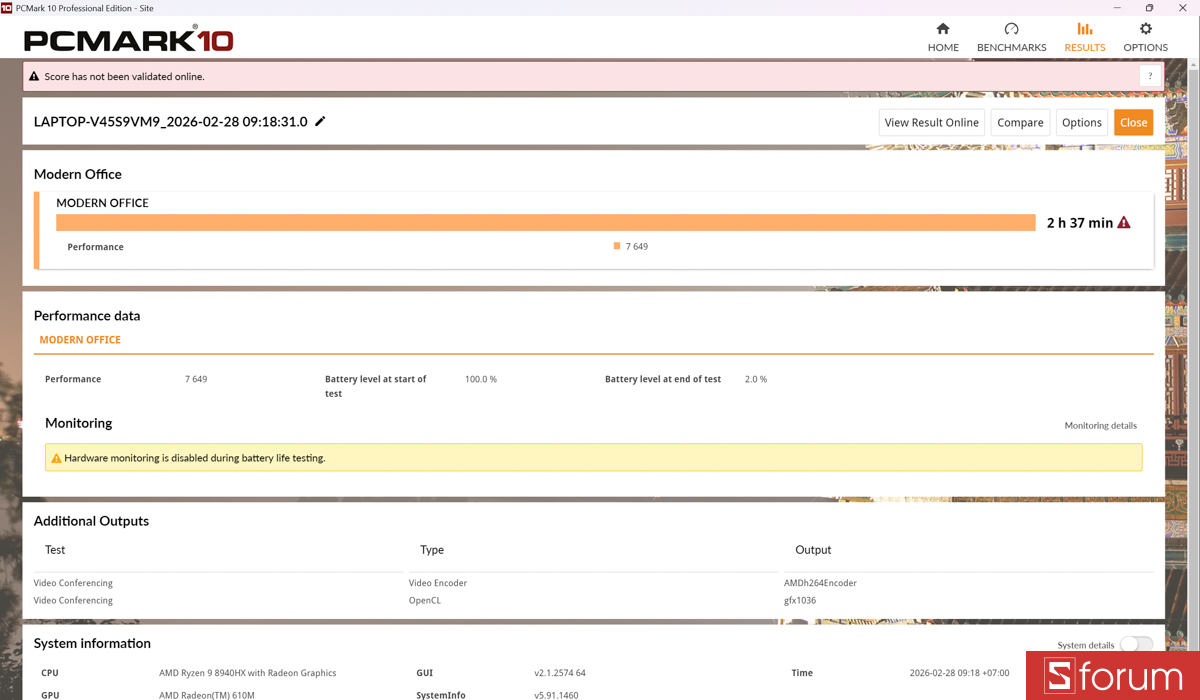The width and height of the screenshot is (1200, 700).
Task: Click the Video Conferencing row with OpenCL
Action: 73,601
